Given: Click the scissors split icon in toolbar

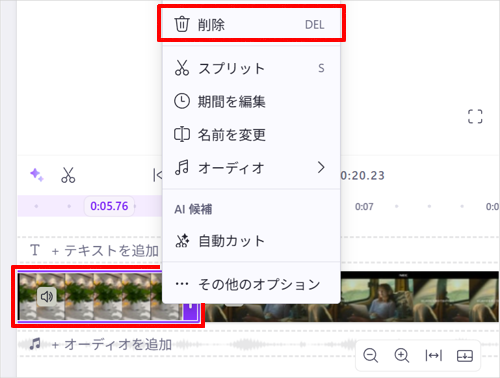Looking at the screenshot, I should tap(68, 175).
